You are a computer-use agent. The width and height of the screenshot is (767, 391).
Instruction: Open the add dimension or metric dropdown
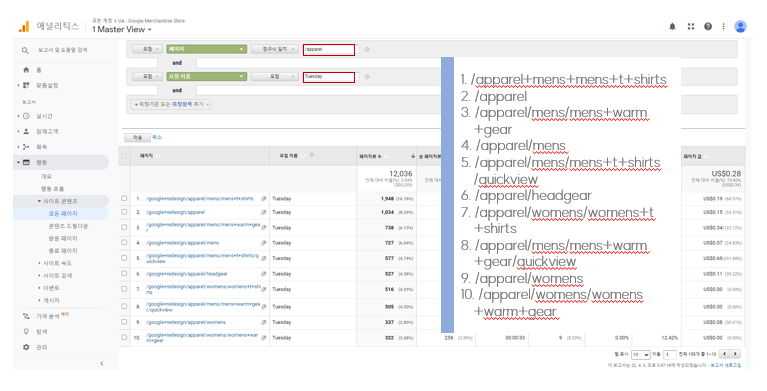[171, 104]
